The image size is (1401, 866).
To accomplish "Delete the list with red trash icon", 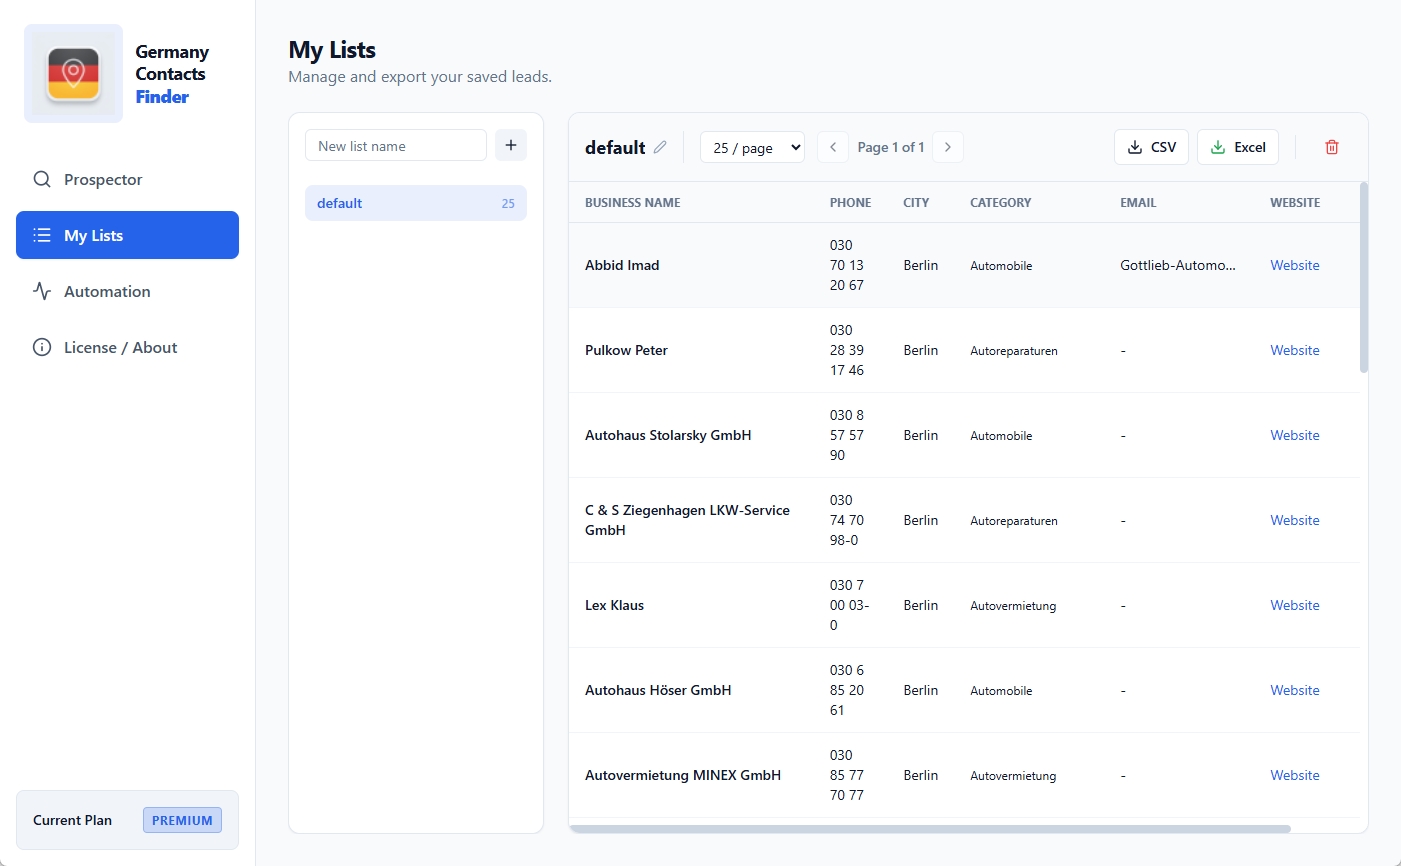I will point(1331,147).
